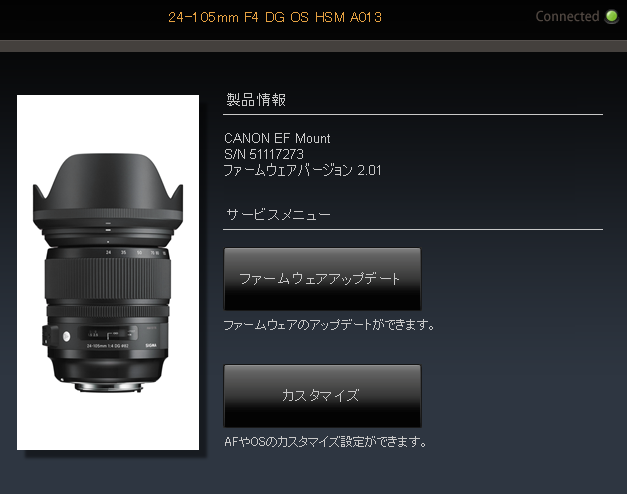The height and width of the screenshot is (494, 627).
Task: Select the Sigma lens product image
Action: tap(108, 272)
